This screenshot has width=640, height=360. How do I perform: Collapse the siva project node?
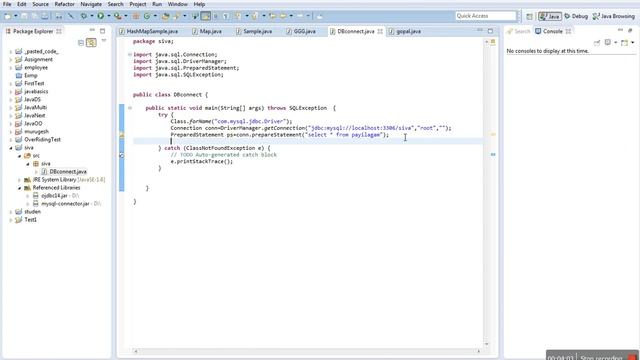coord(11,148)
